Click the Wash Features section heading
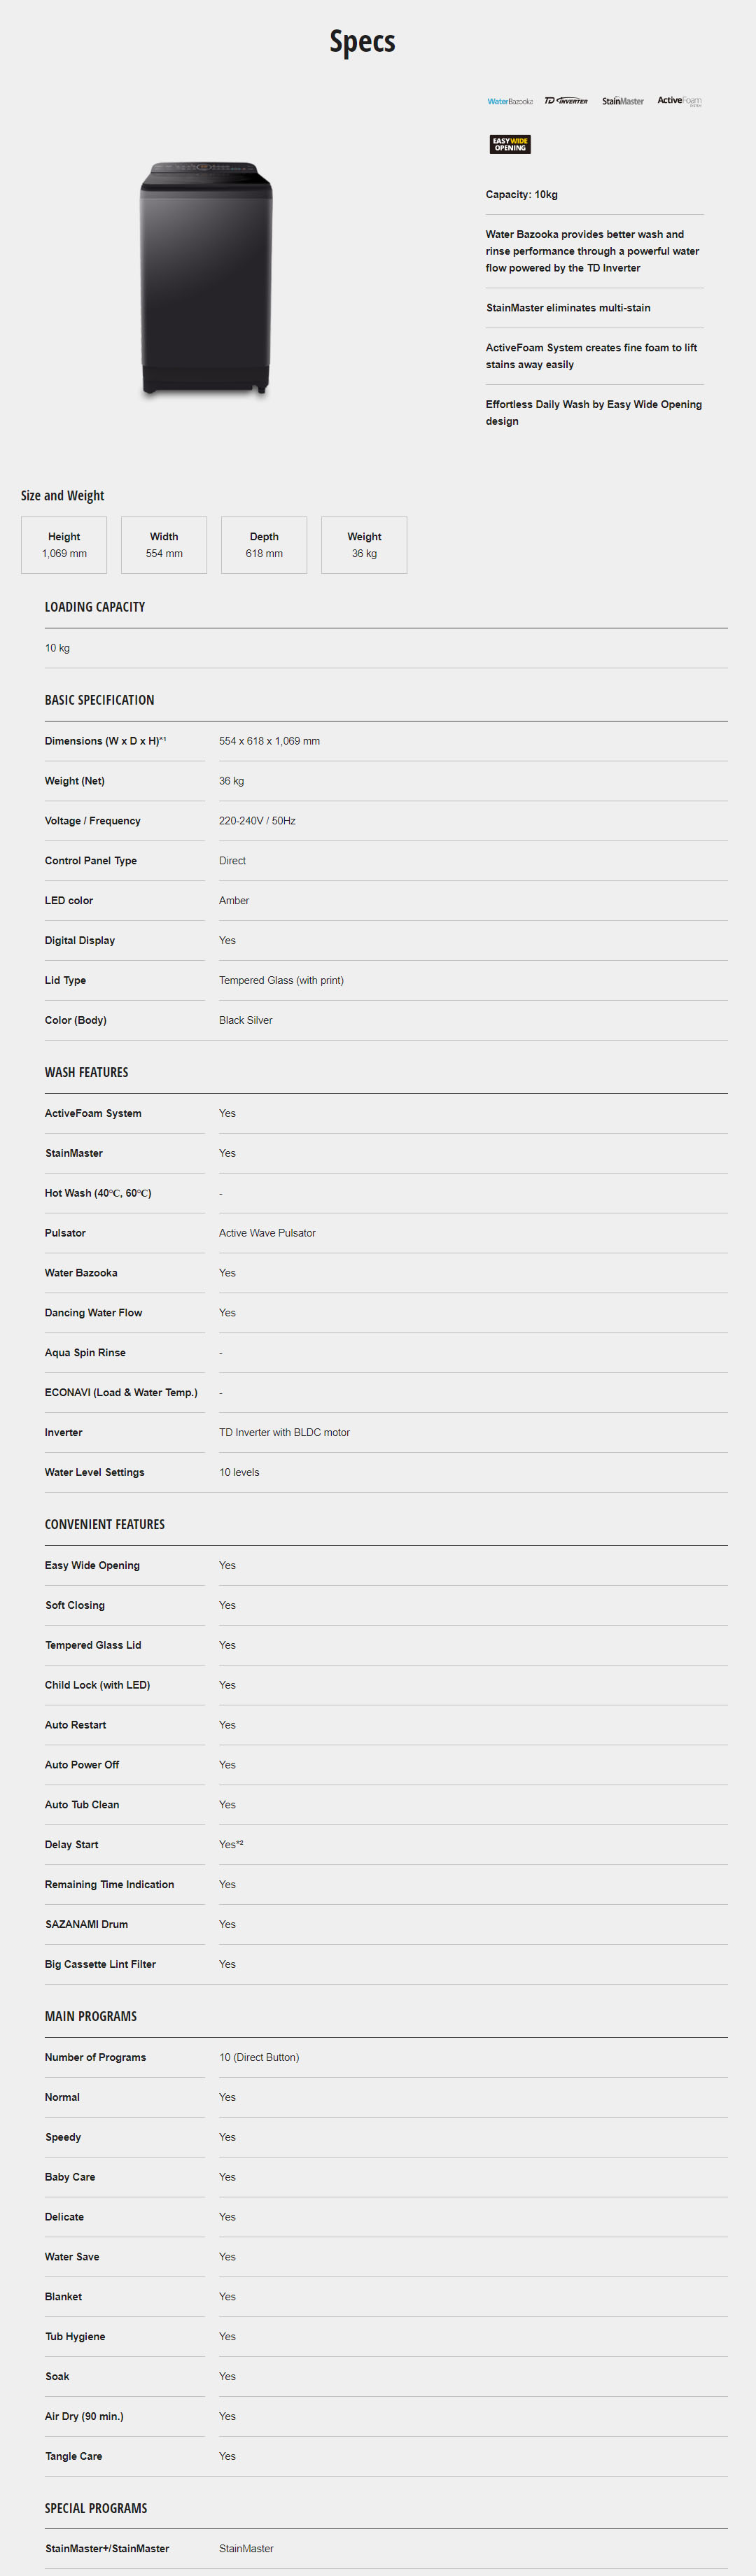The width and height of the screenshot is (756, 2576). coord(86,1072)
